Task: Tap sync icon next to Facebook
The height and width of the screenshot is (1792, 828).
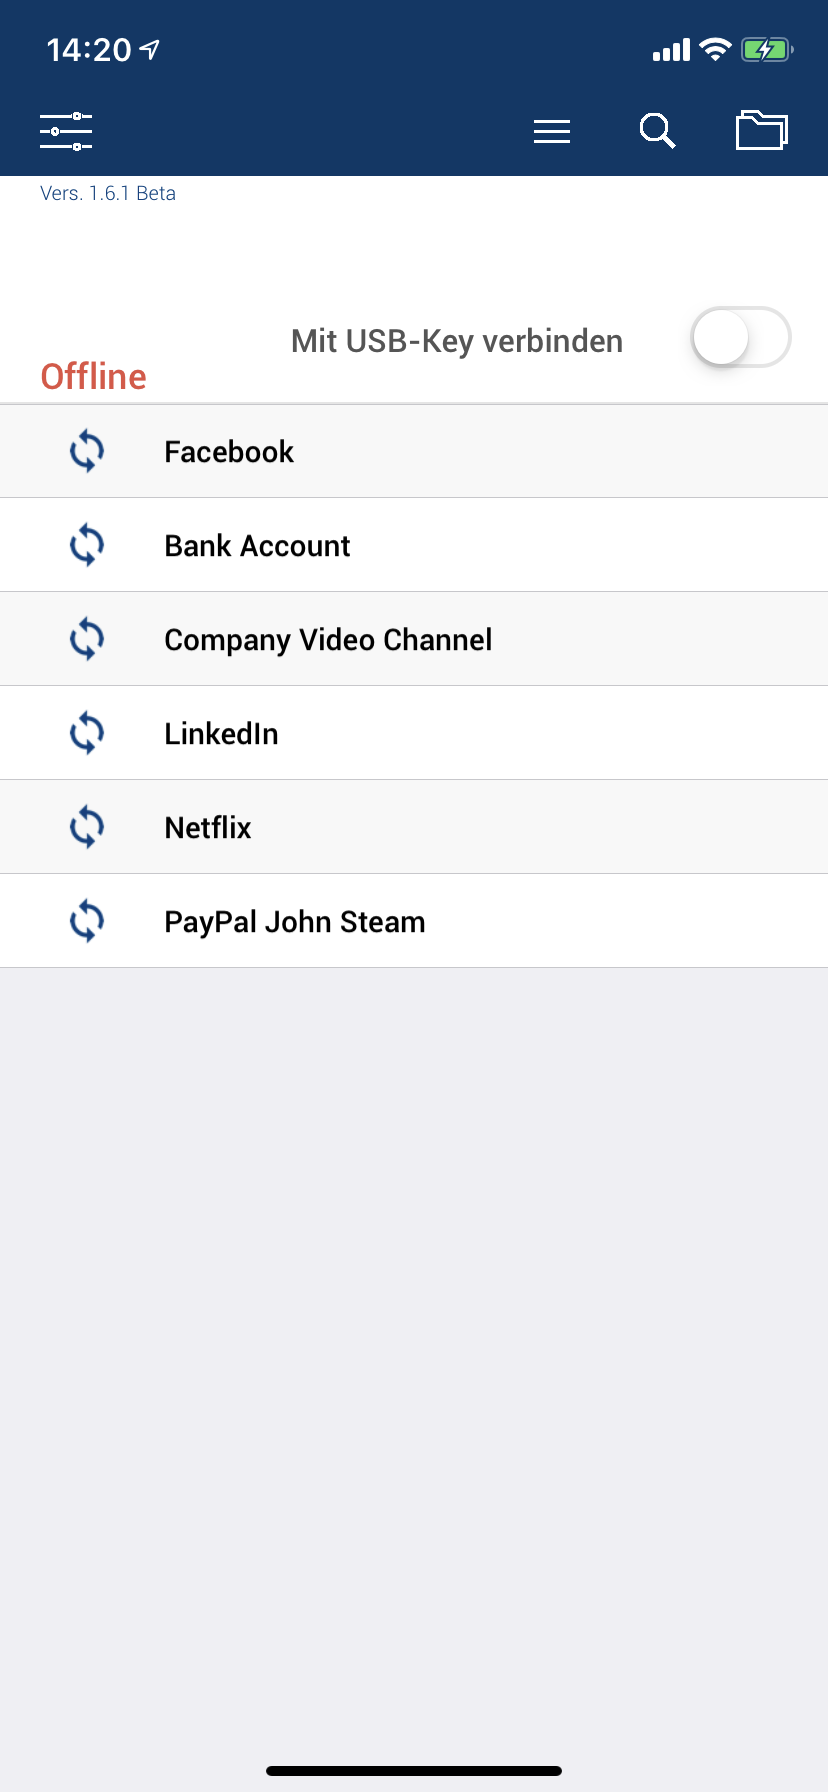Action: pyautogui.click(x=87, y=451)
